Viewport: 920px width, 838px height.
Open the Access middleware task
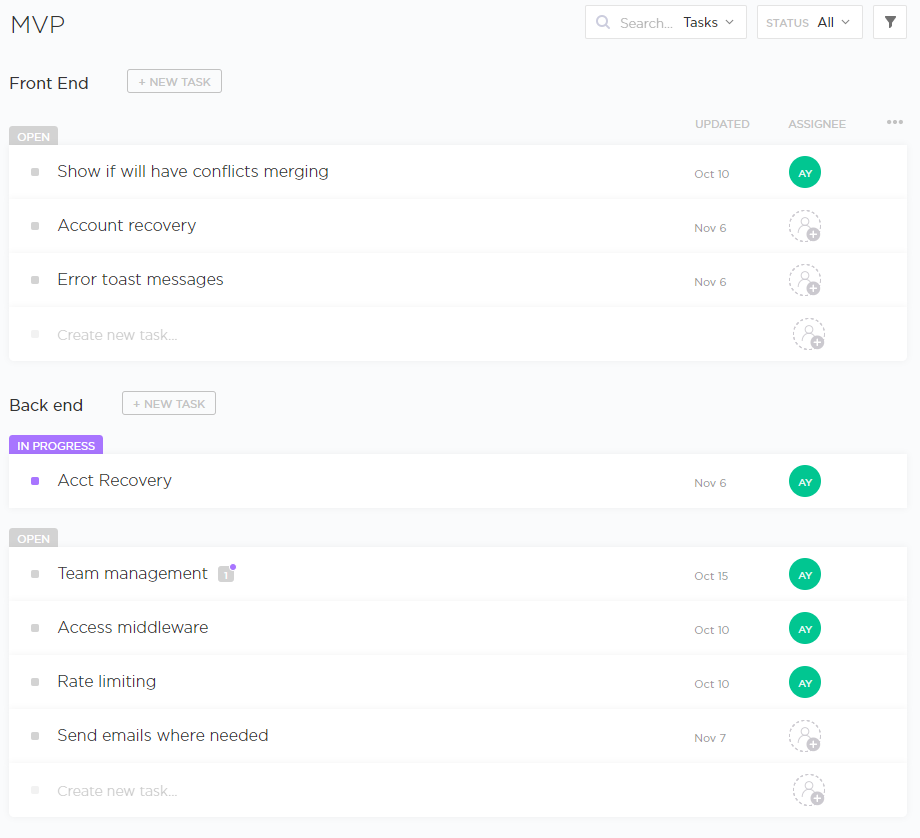point(133,627)
